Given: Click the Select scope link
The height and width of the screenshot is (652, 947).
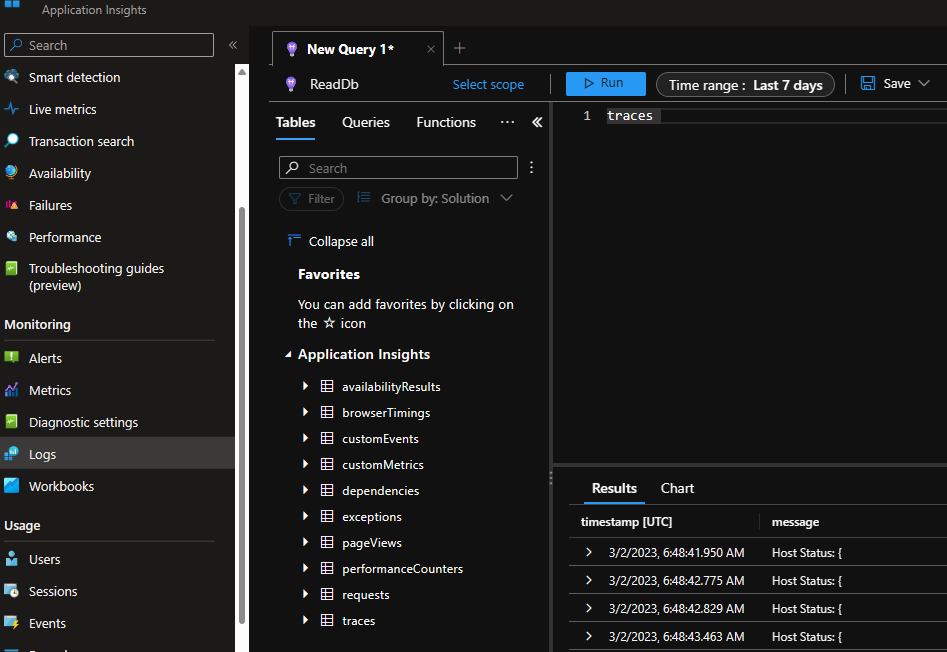Looking at the screenshot, I should pyautogui.click(x=488, y=84).
